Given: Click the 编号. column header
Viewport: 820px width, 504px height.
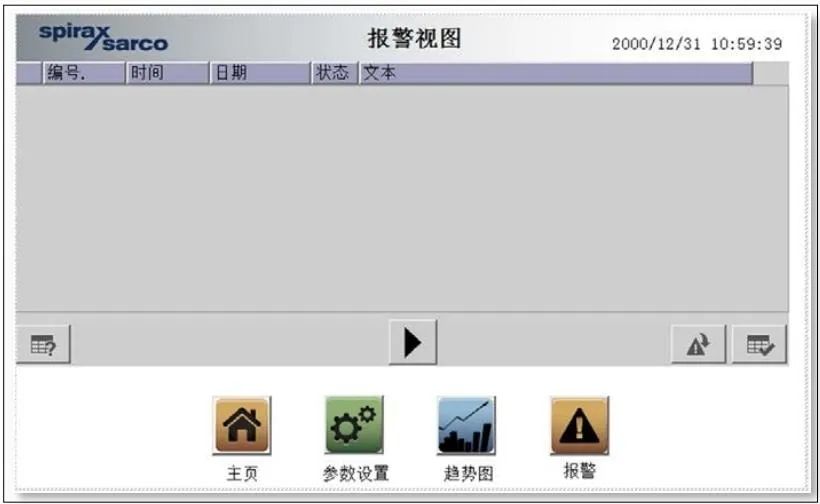Looking at the screenshot, I should click(84, 73).
